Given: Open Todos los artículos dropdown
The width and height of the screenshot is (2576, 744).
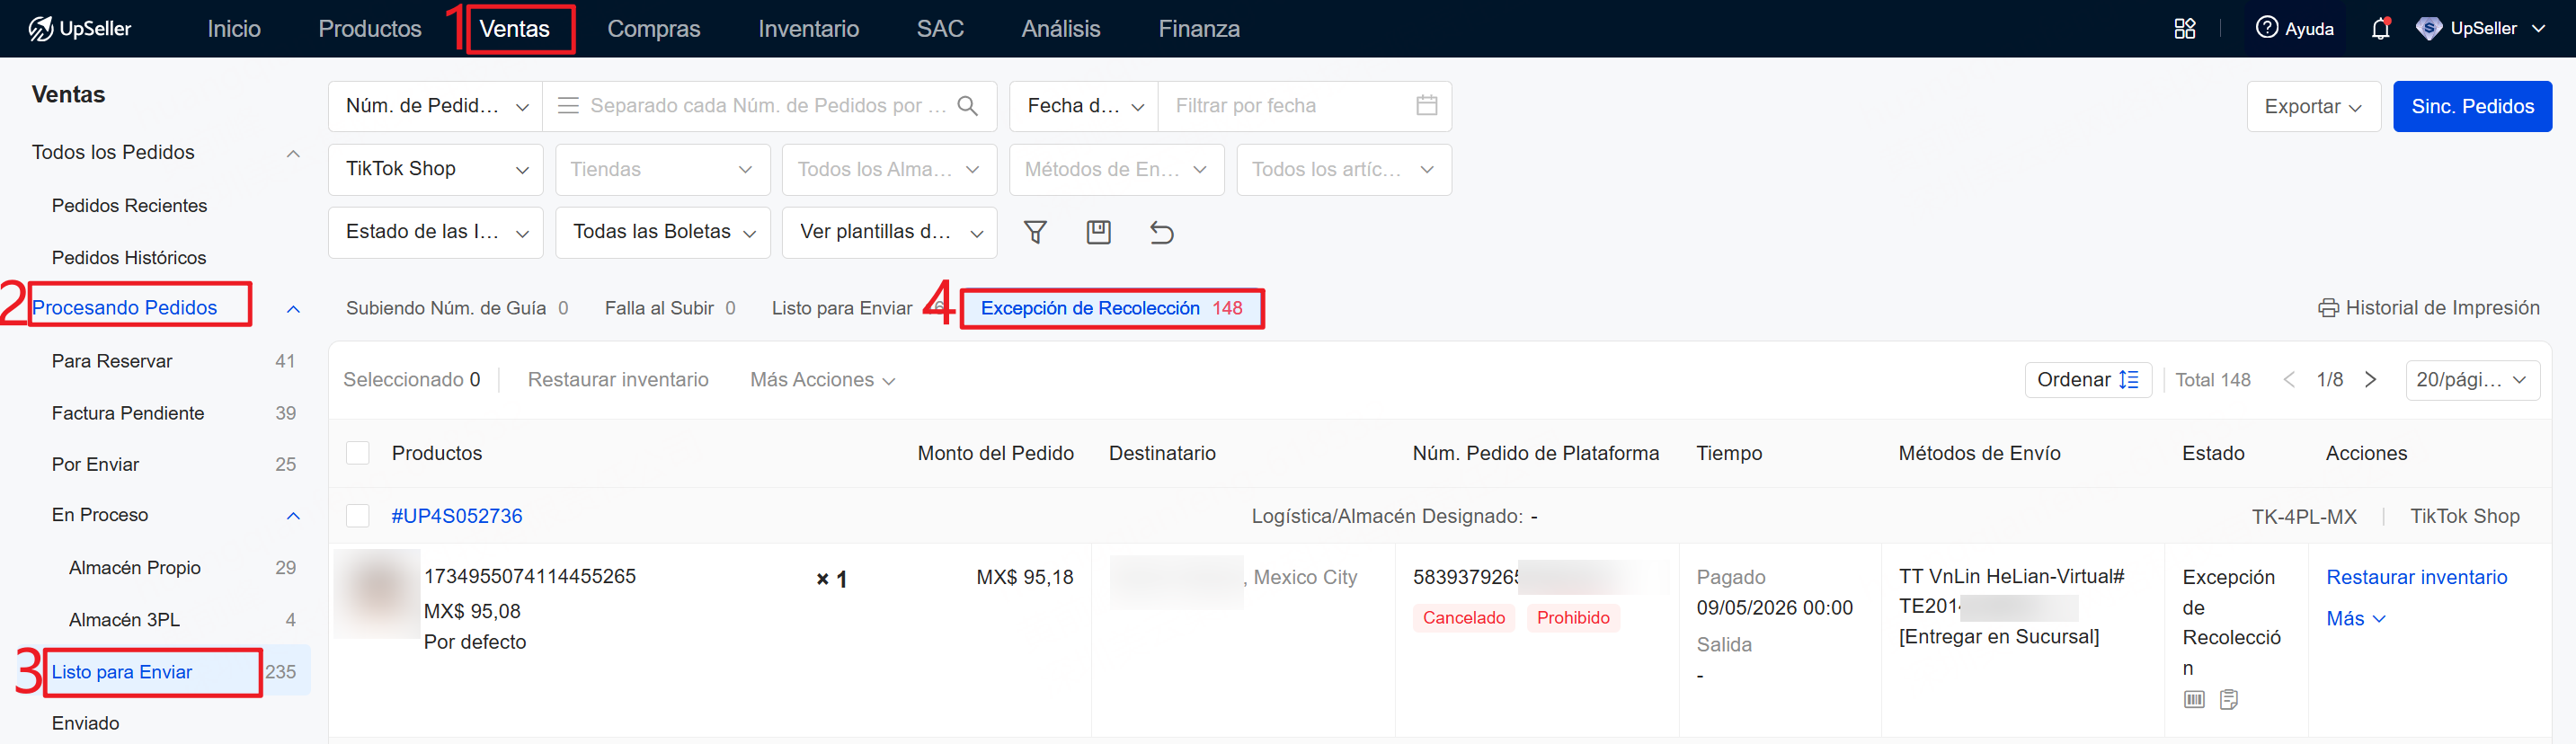Looking at the screenshot, I should 1343,169.
